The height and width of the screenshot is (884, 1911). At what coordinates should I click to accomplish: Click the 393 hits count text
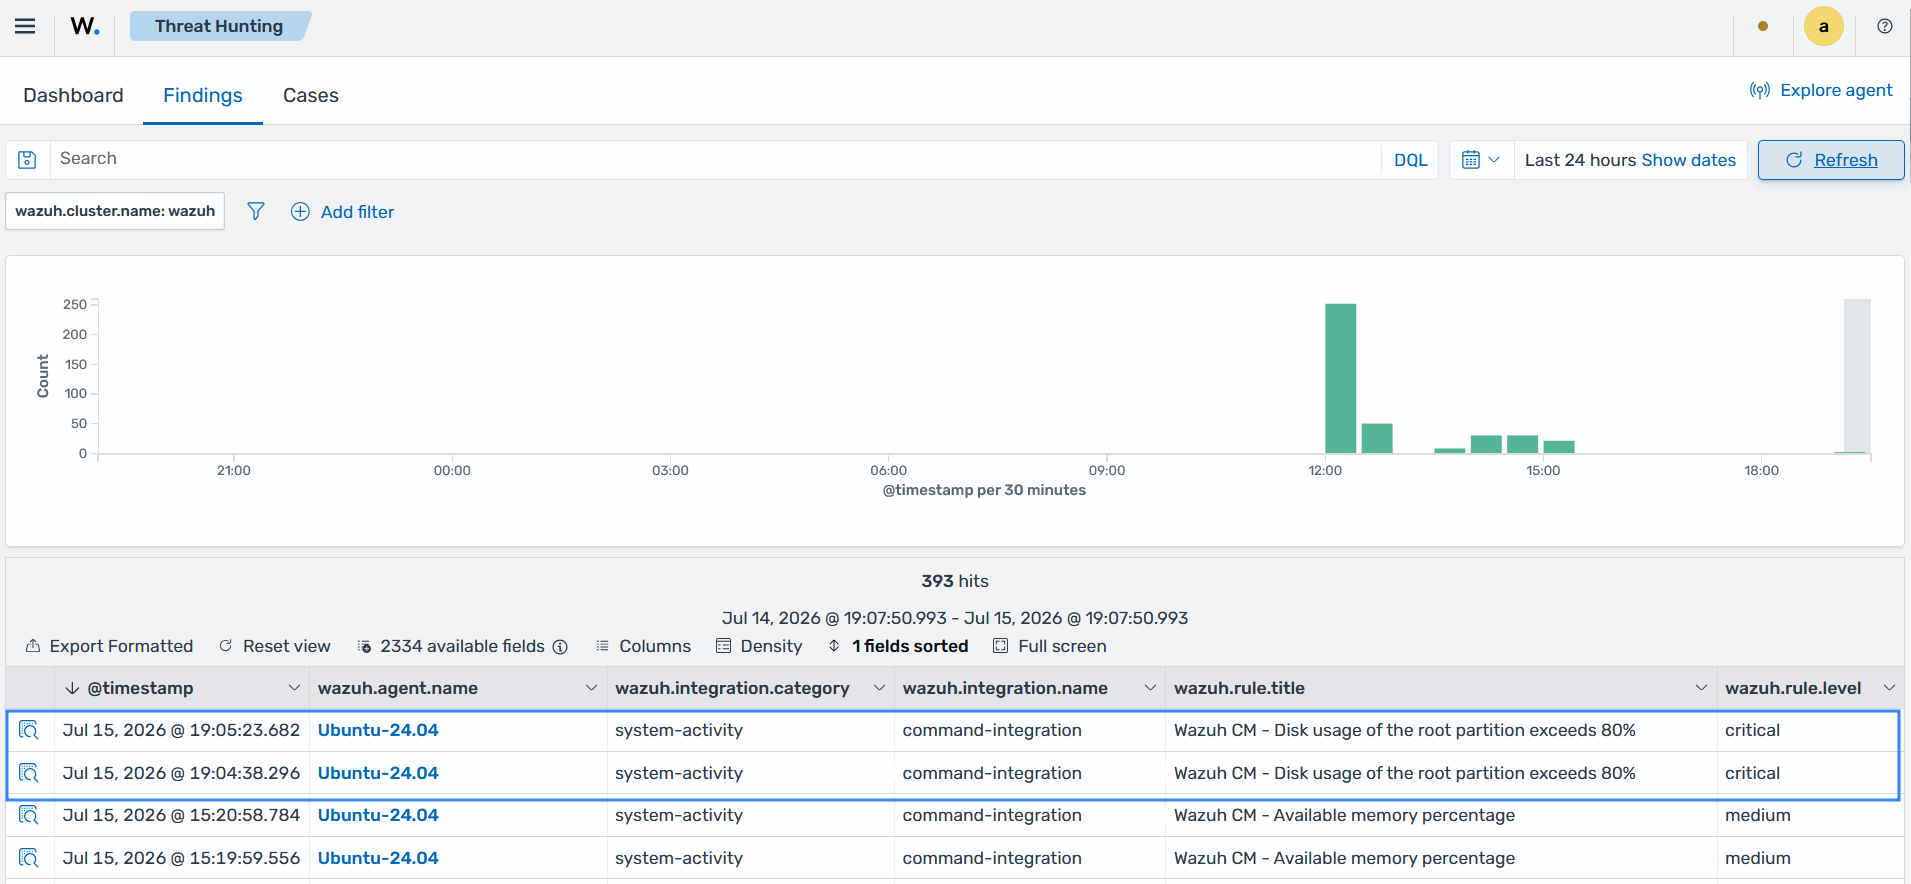(955, 581)
